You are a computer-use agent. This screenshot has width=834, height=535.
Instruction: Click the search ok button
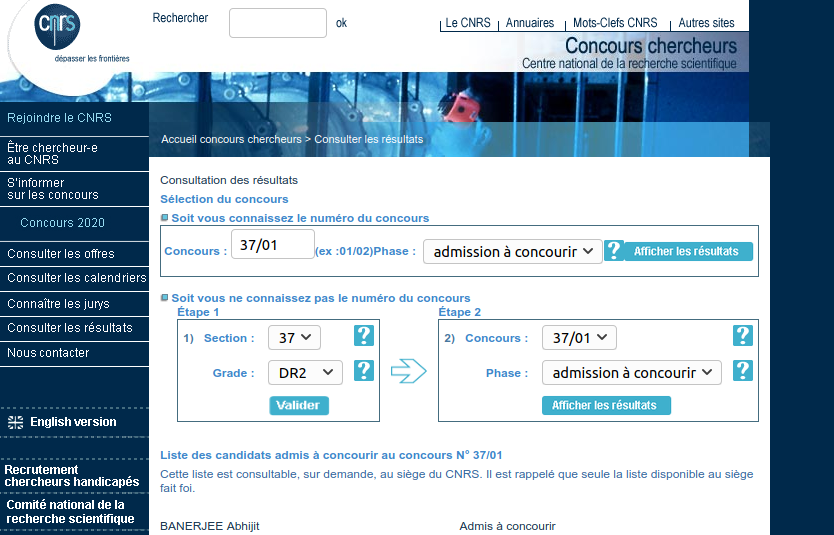point(341,23)
